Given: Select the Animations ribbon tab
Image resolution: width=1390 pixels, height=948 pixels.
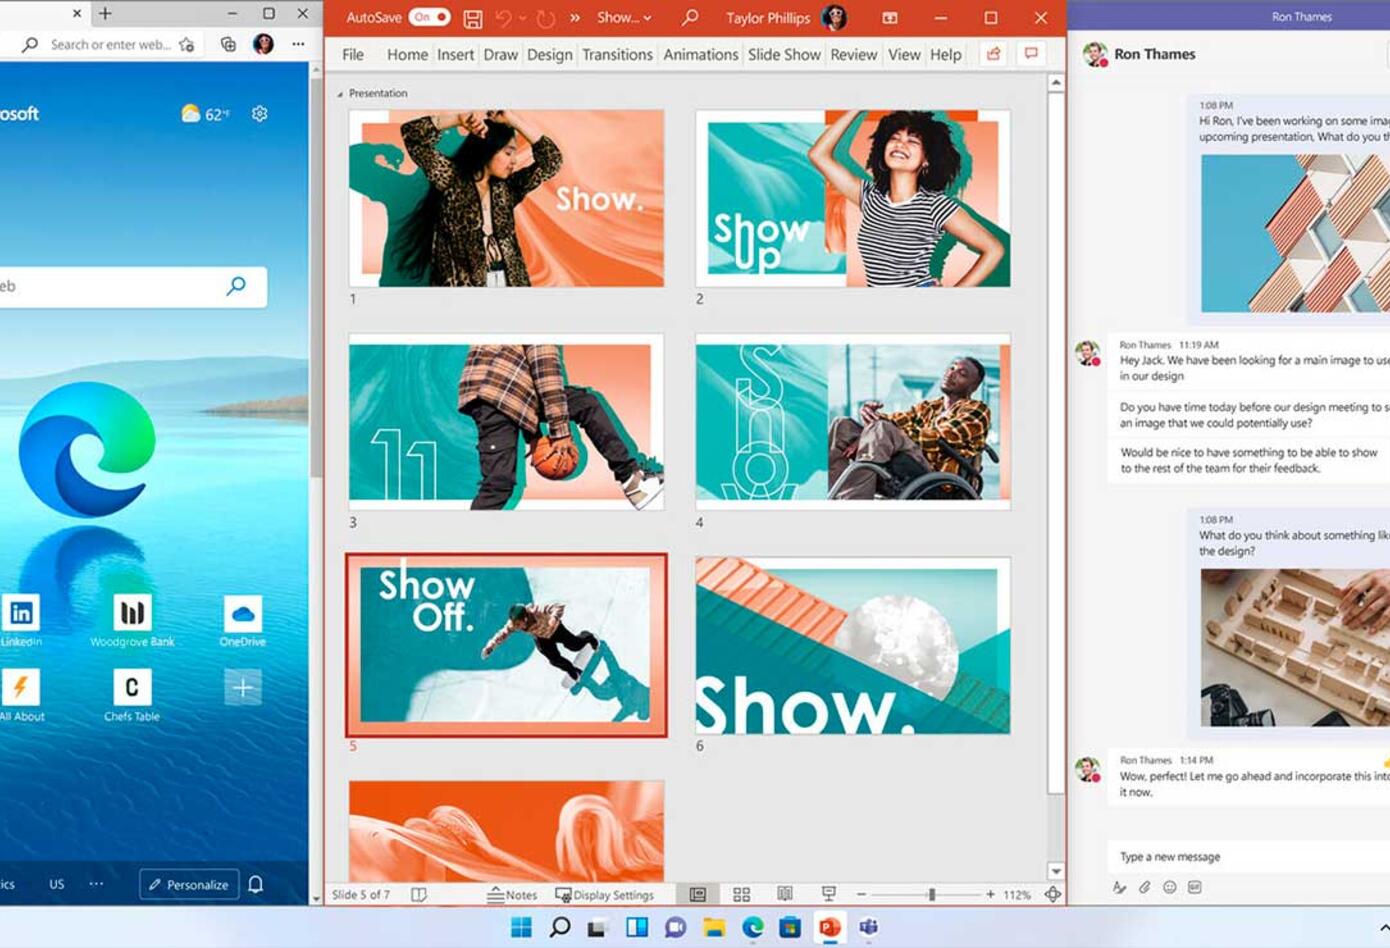Looking at the screenshot, I should (700, 55).
